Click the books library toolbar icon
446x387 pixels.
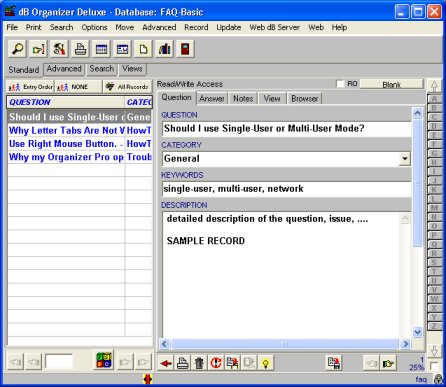coord(164,49)
